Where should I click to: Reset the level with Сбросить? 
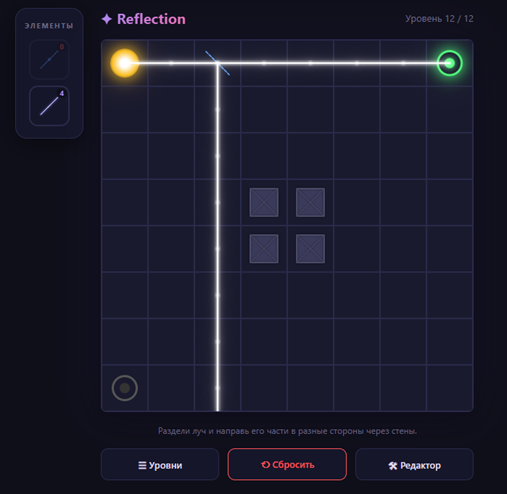(x=287, y=465)
